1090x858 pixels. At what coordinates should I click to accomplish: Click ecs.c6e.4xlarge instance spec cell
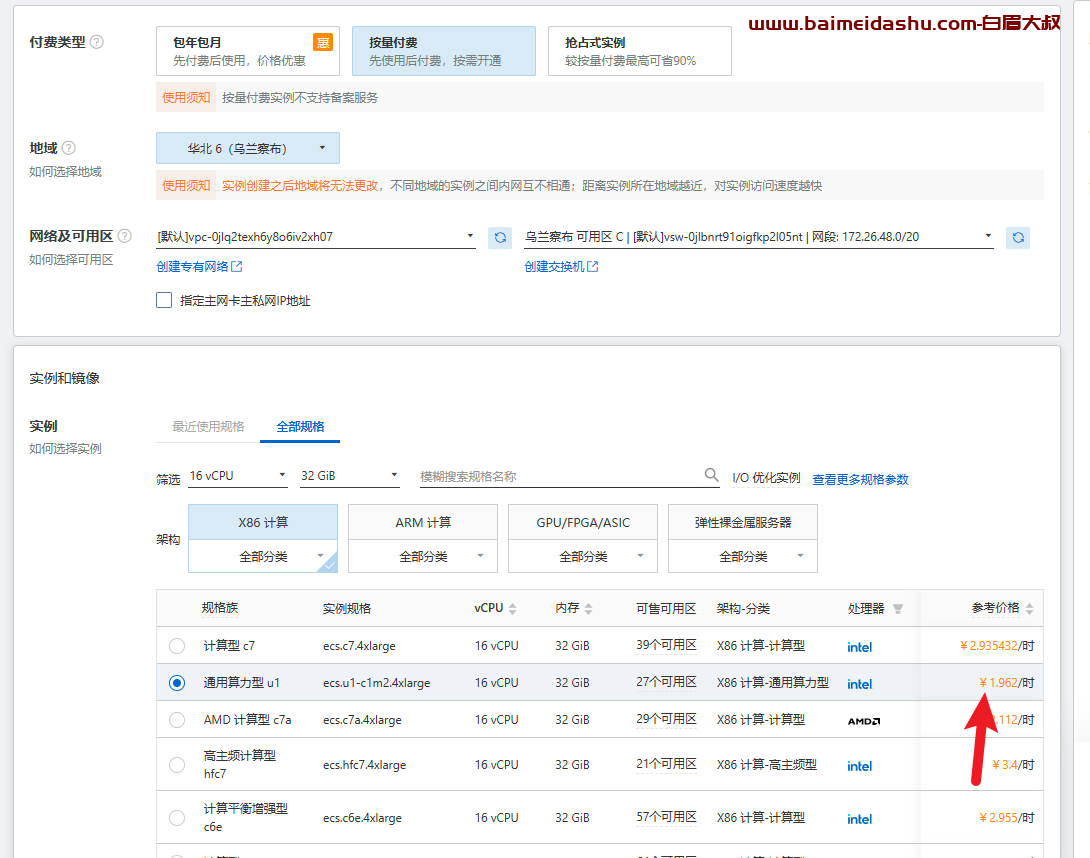(362, 818)
